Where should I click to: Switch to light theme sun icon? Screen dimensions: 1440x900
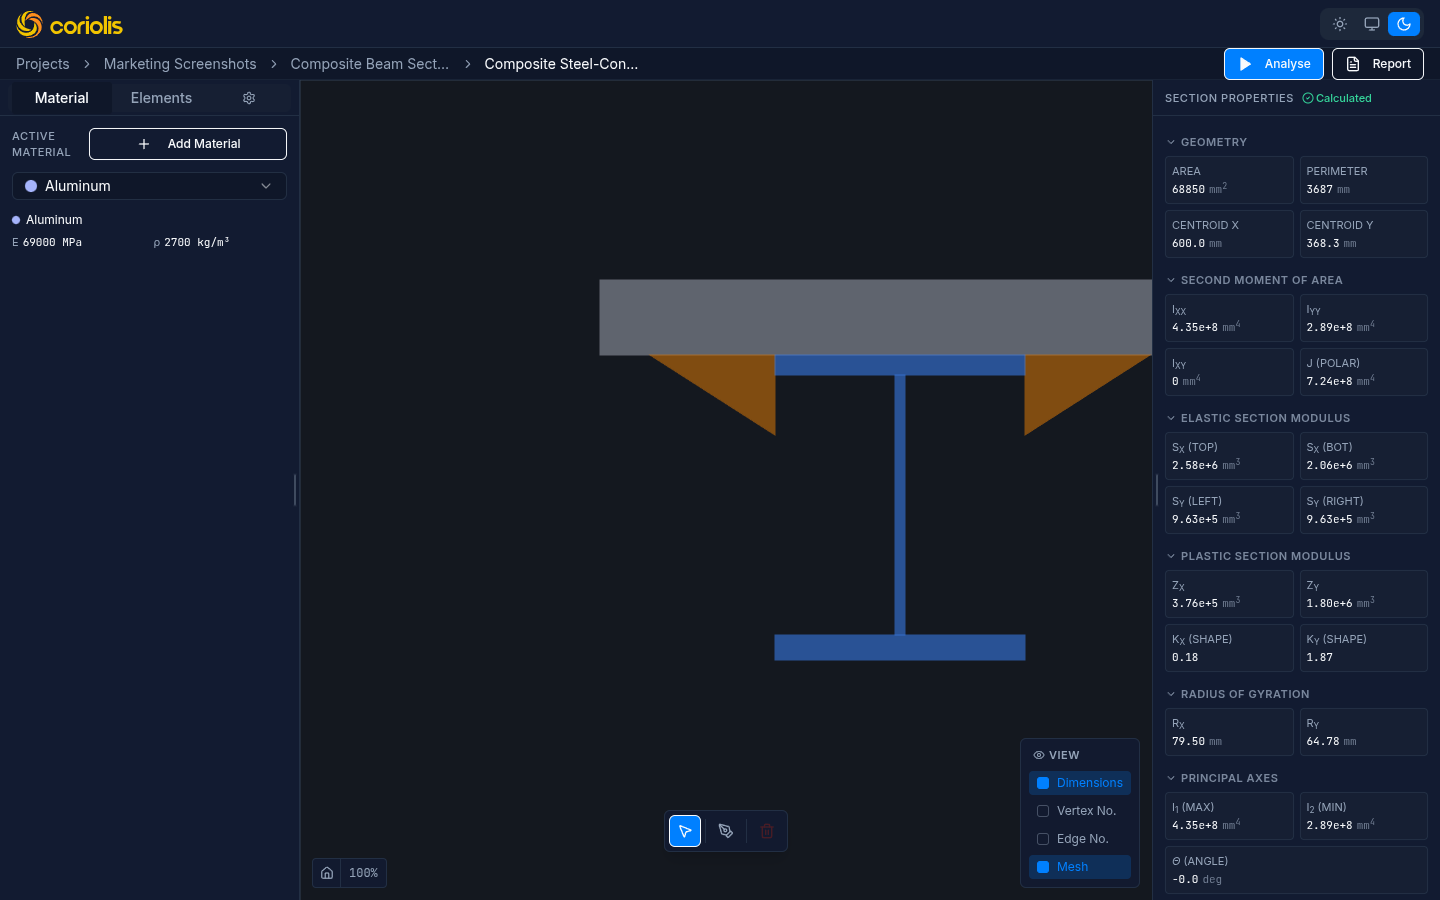(x=1340, y=24)
